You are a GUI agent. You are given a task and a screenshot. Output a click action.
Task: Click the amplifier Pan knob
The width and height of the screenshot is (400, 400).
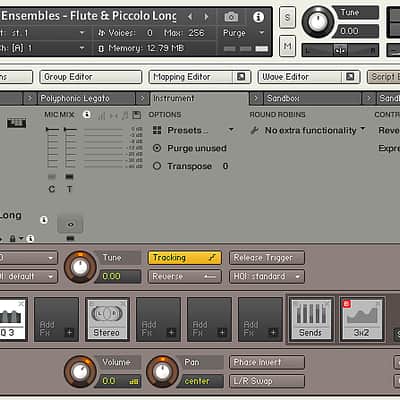pyautogui.click(x=162, y=372)
